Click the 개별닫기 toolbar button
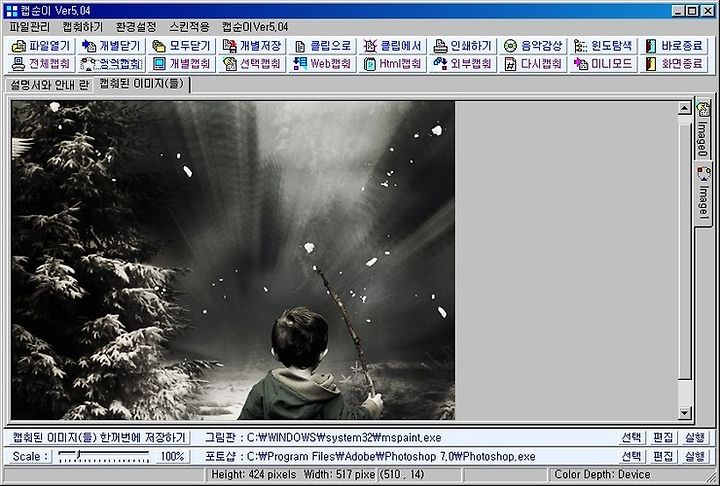This screenshot has height=486, width=720. (x=111, y=46)
